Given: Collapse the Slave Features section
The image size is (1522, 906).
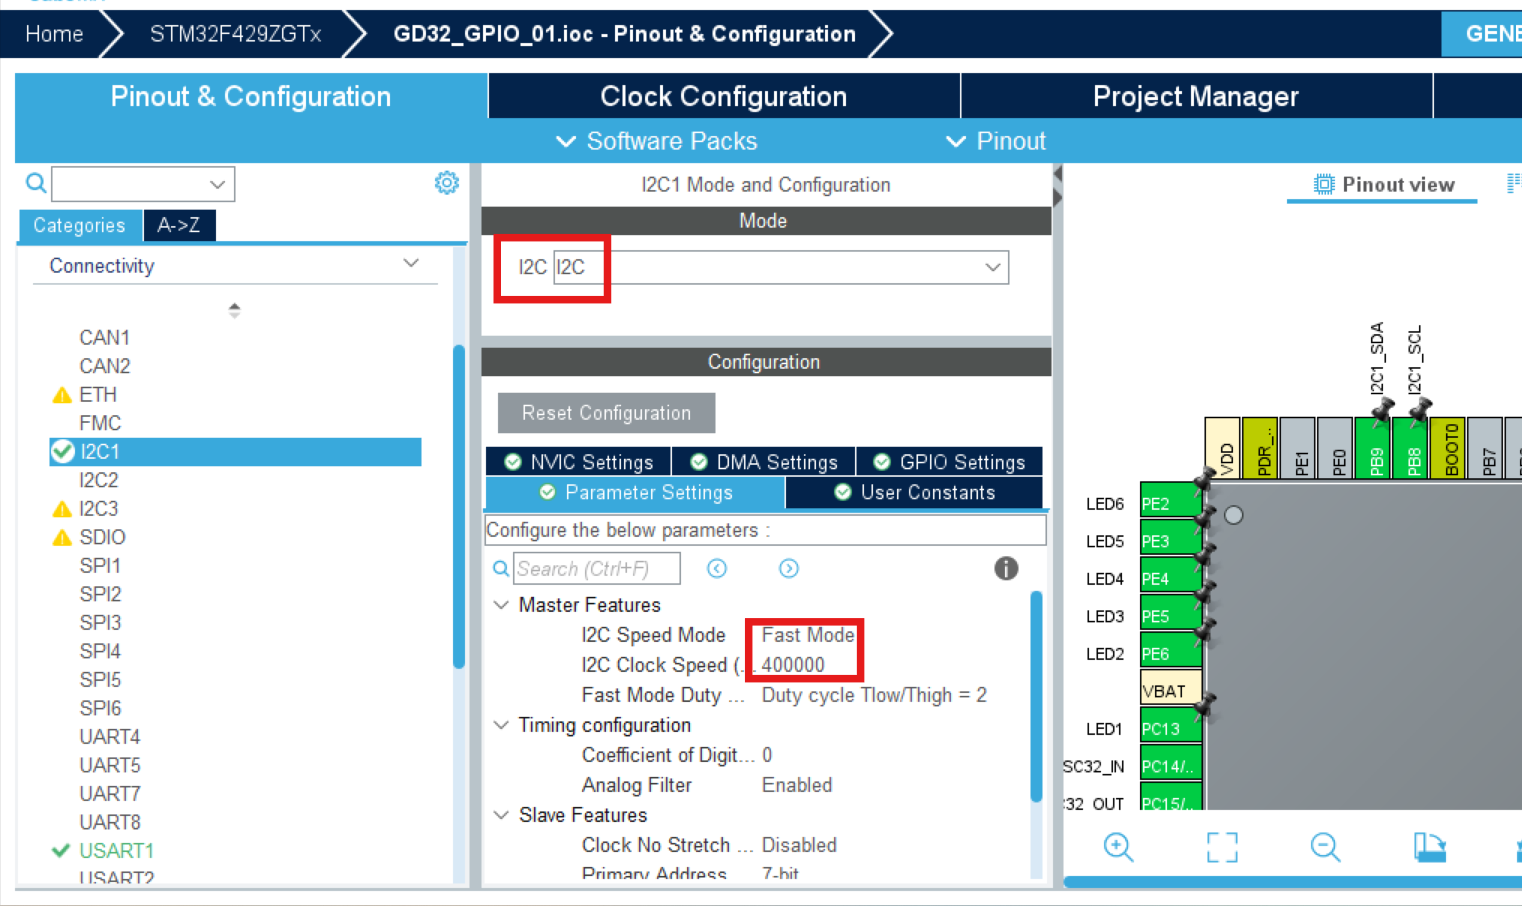Looking at the screenshot, I should [502, 815].
